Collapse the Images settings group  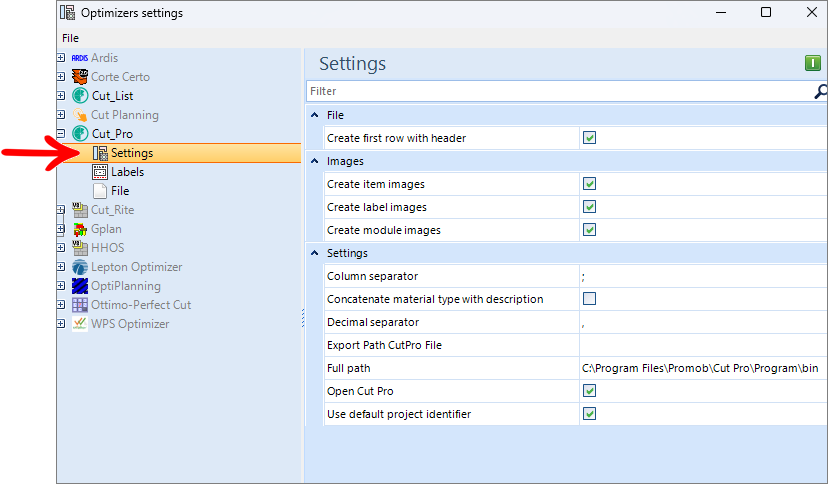(315, 161)
